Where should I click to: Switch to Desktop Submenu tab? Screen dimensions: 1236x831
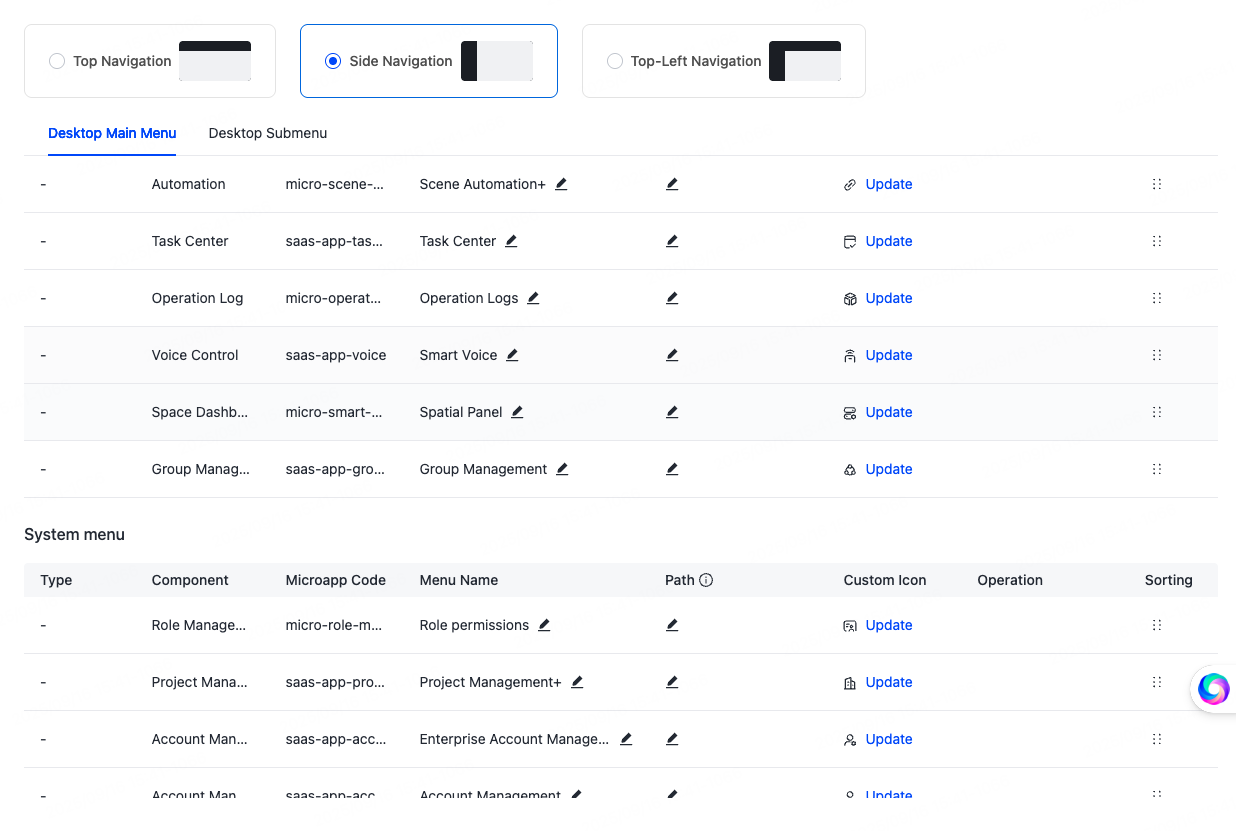267,133
